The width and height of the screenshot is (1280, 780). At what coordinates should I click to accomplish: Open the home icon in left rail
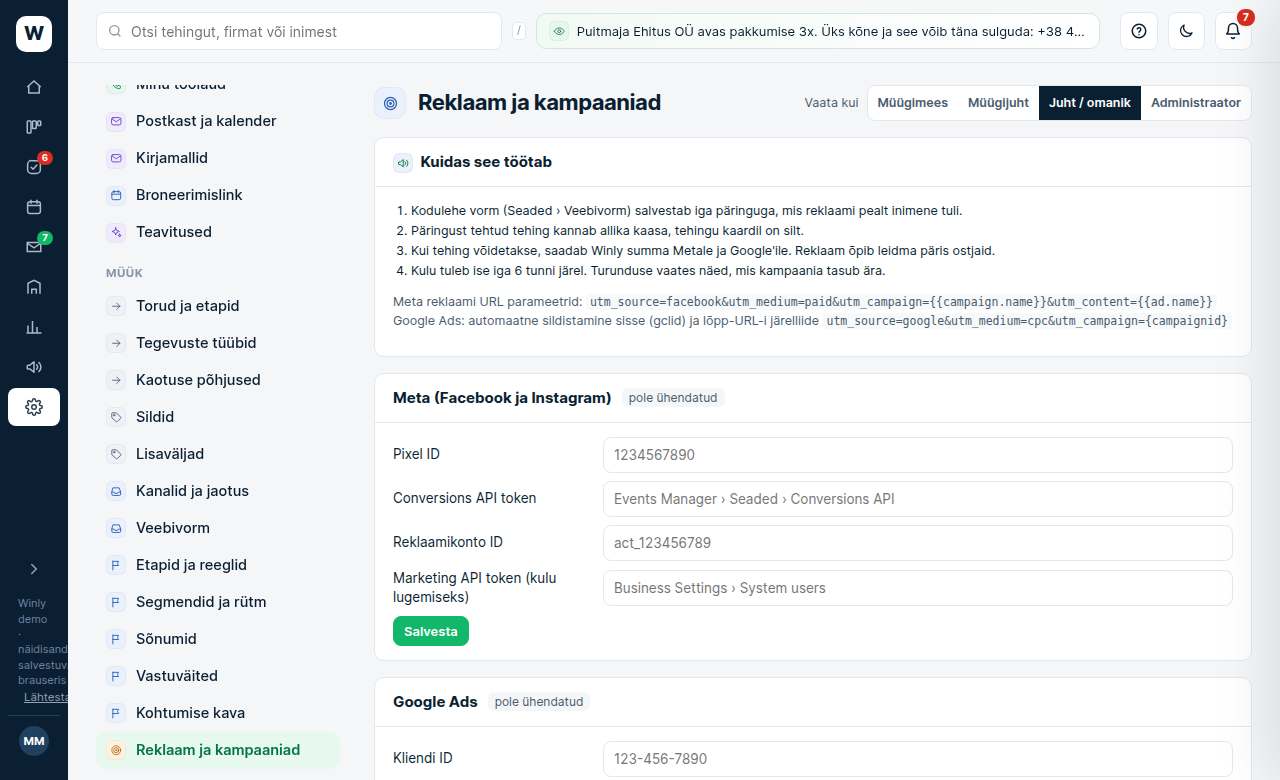pyautogui.click(x=34, y=87)
